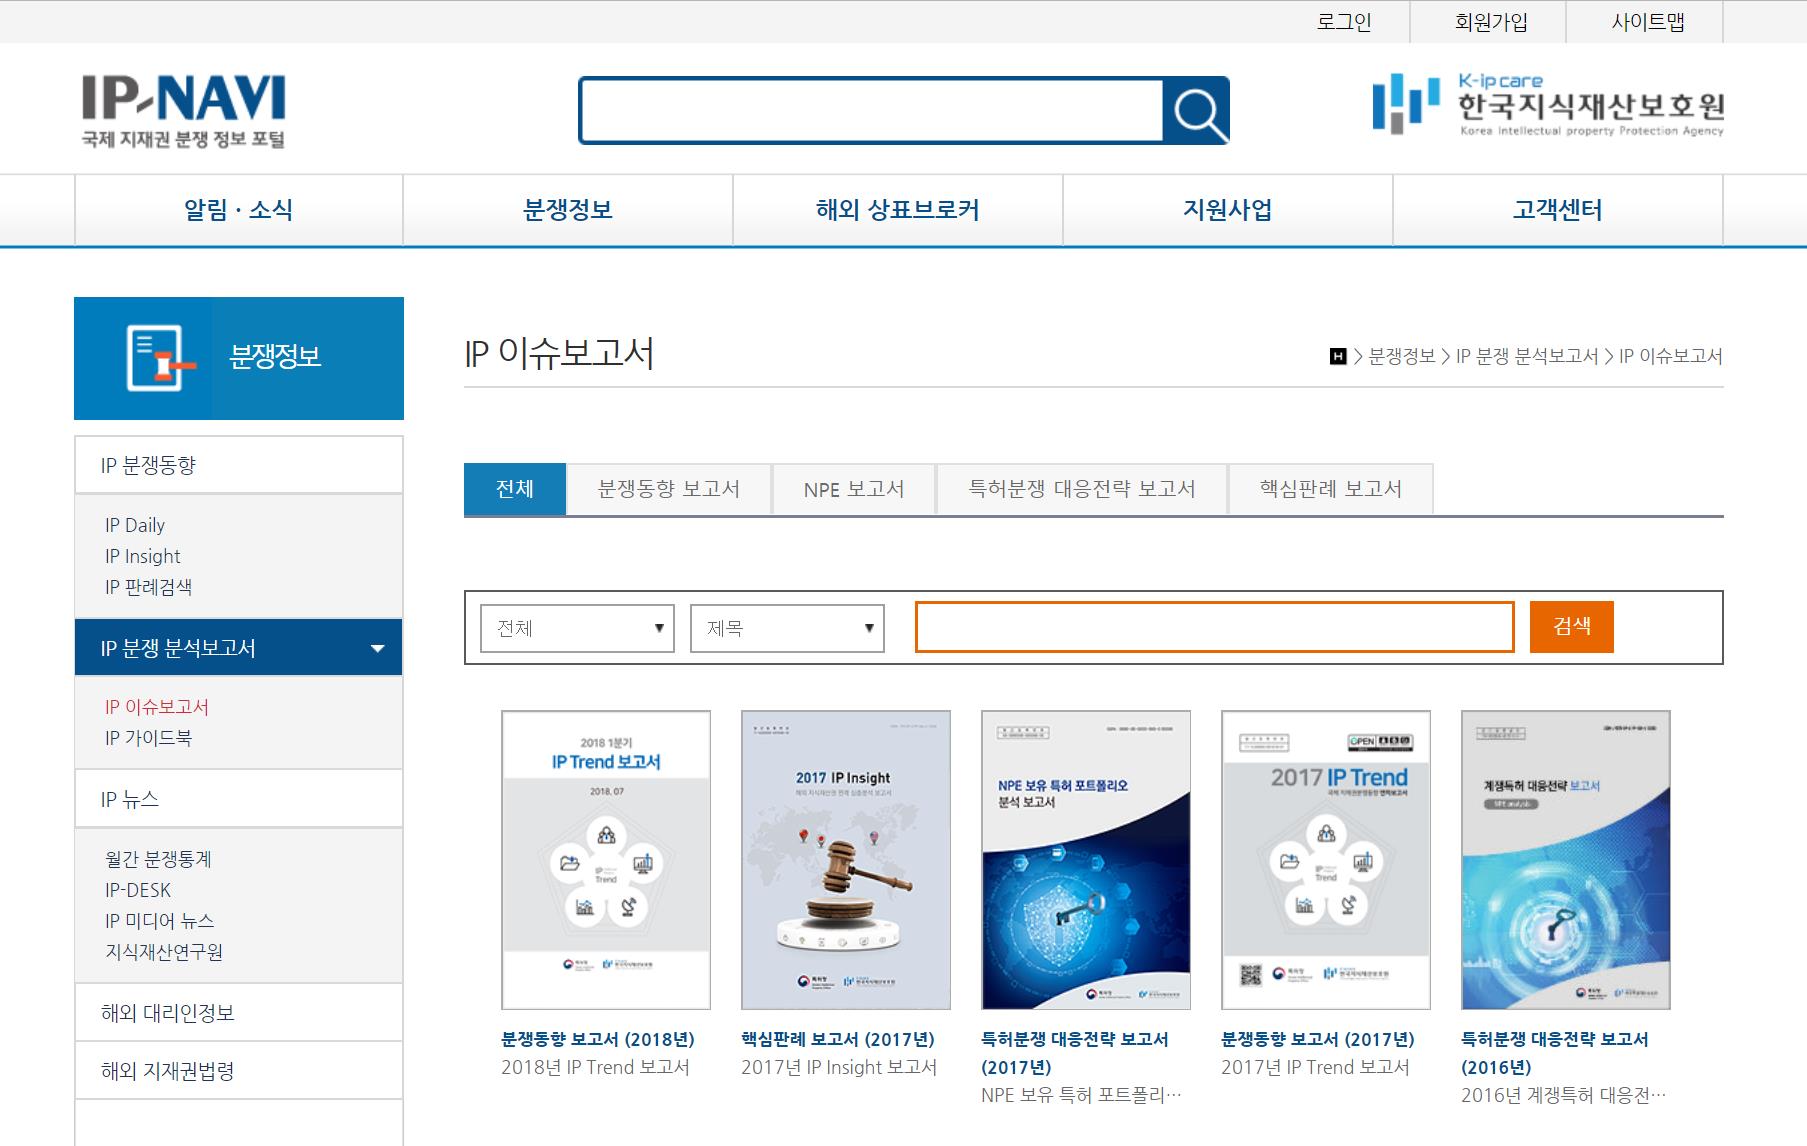This screenshot has width=1807, height=1146.
Task: Open the 해외 상표브로커 menu
Action: click(x=898, y=210)
